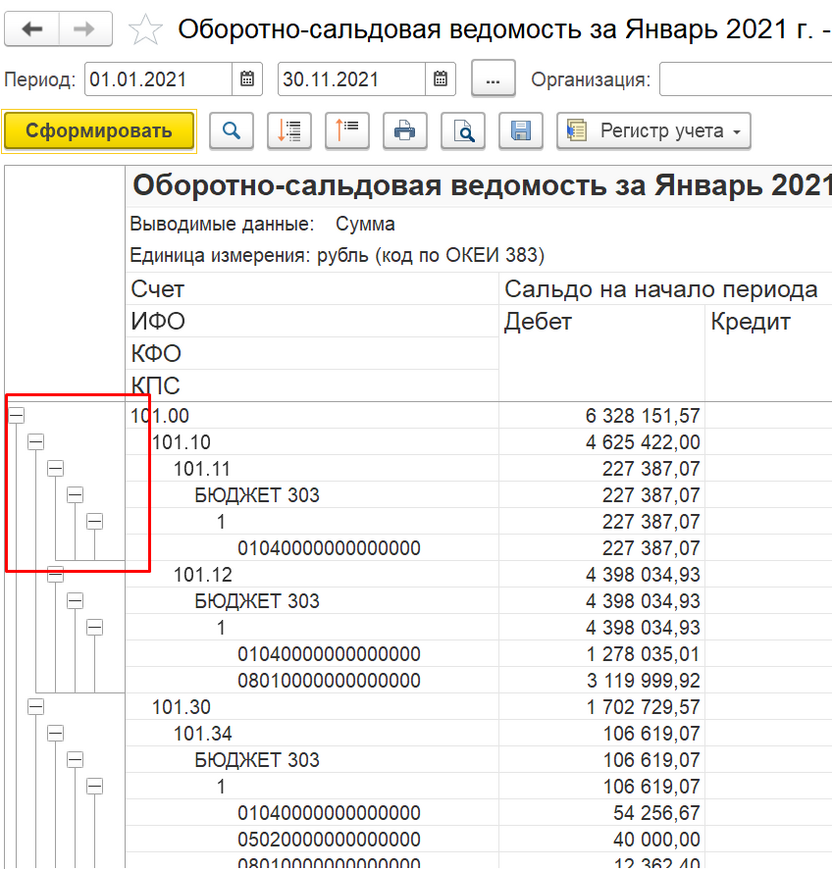This screenshot has height=869, width=832.
Task: Open print preview icon
Action: (x=463, y=131)
